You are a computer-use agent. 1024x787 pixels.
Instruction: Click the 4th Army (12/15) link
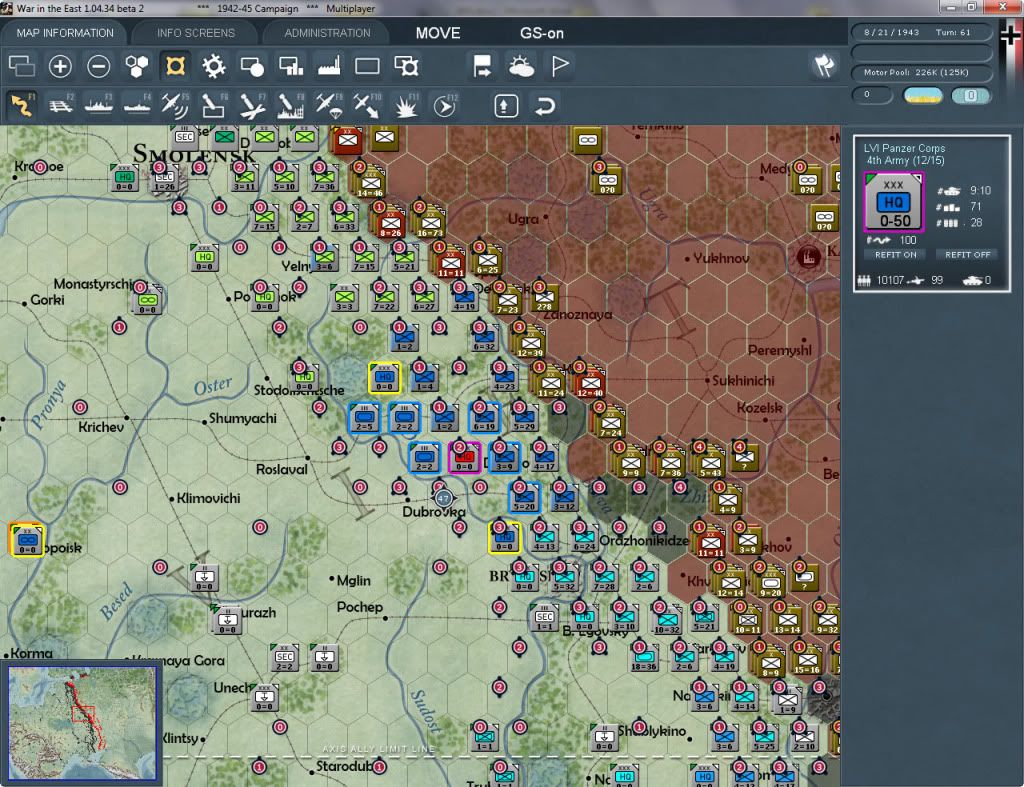click(905, 161)
